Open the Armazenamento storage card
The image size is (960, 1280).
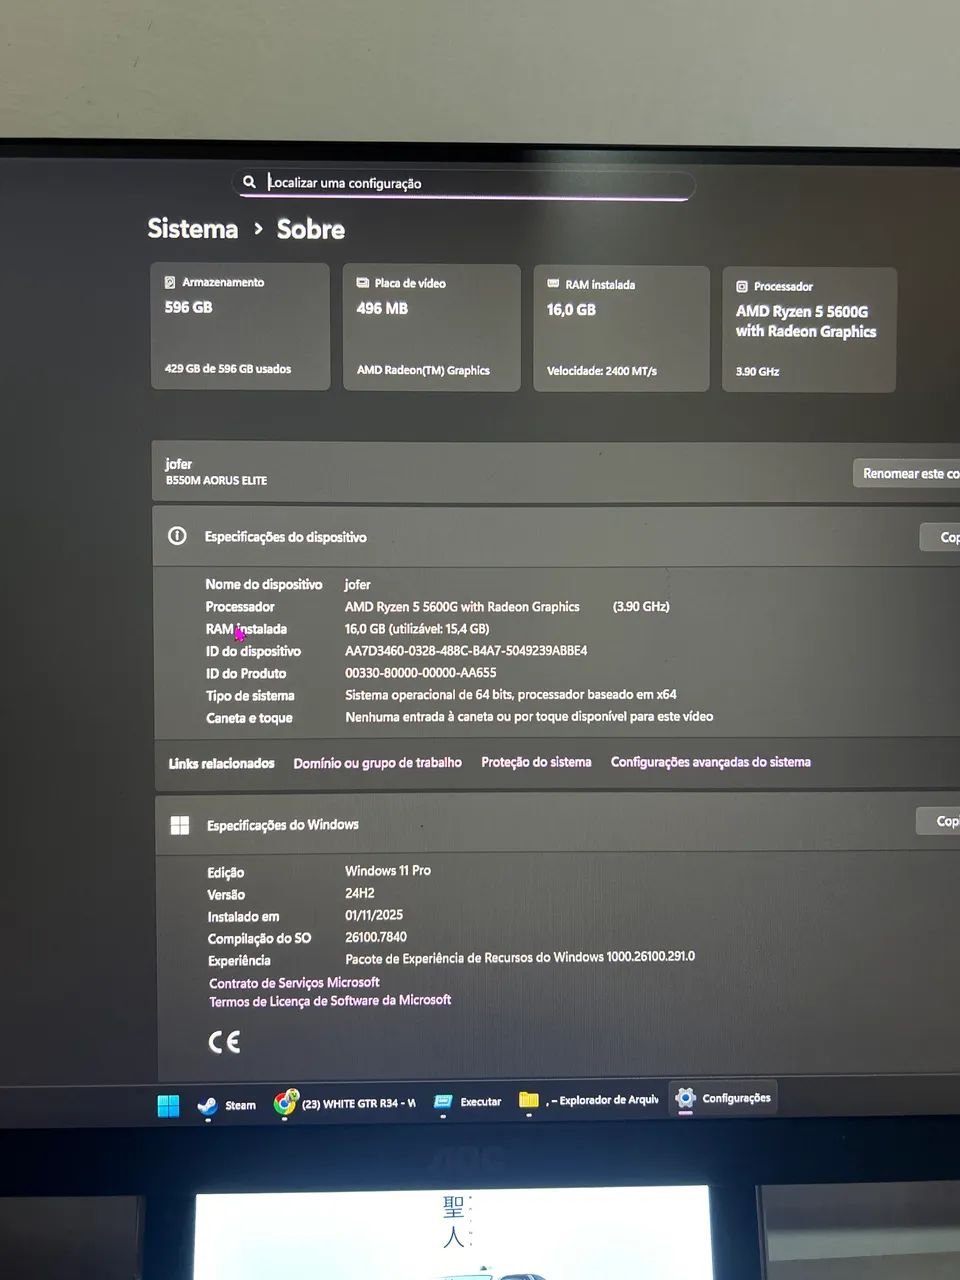pyautogui.click(x=239, y=326)
